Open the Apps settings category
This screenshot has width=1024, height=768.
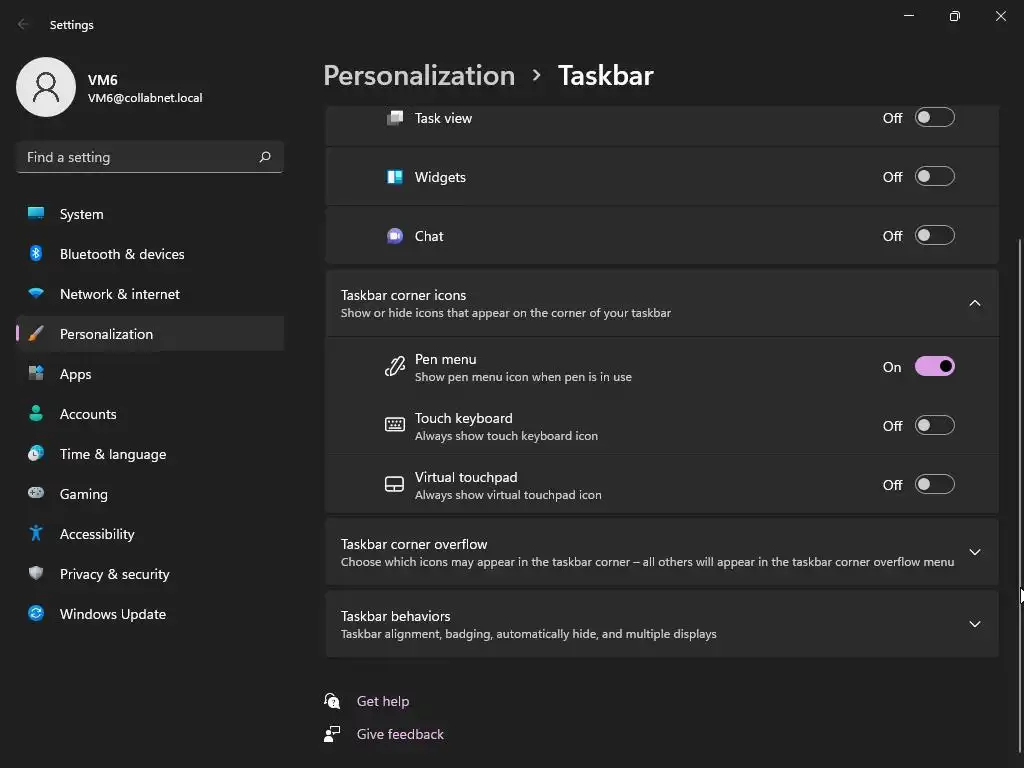[x=75, y=374]
